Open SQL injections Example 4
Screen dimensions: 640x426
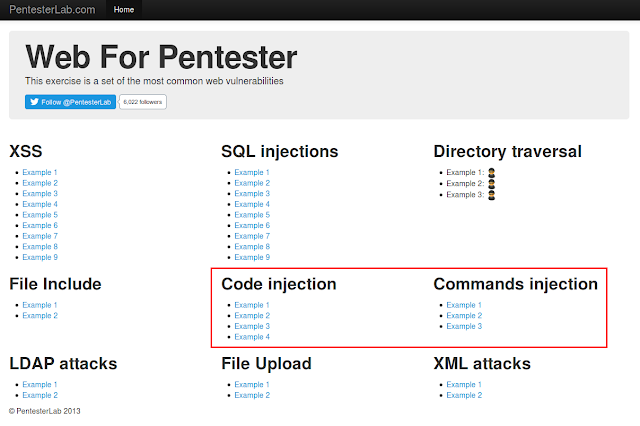[x=252, y=204]
